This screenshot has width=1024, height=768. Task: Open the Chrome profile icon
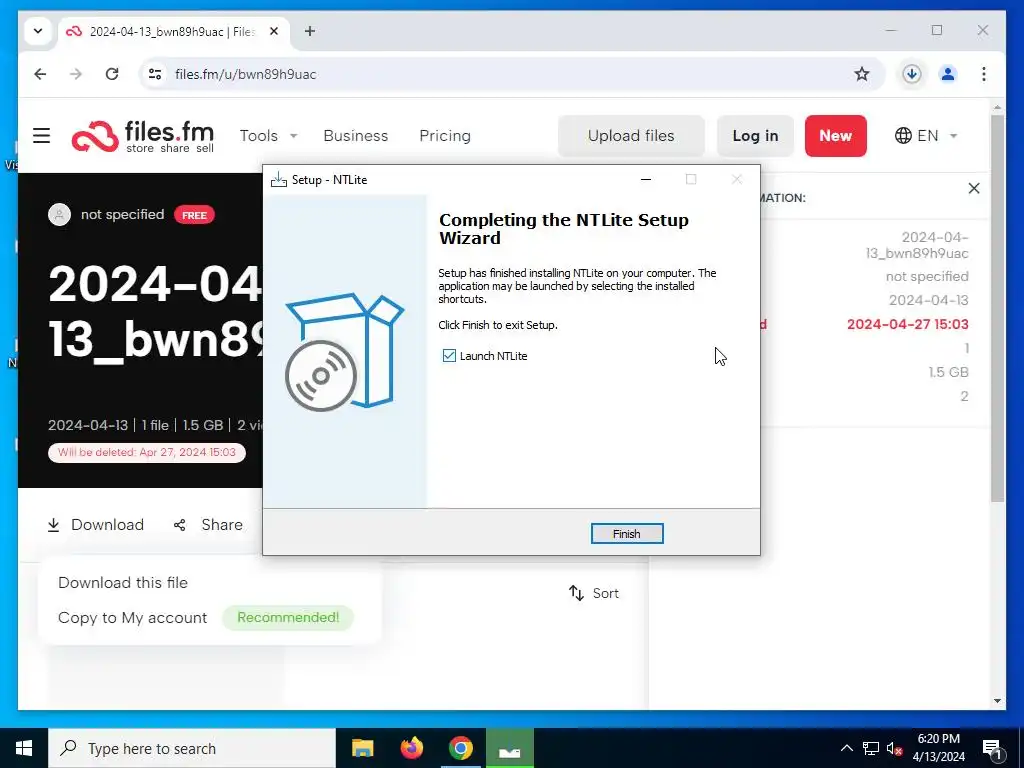(948, 74)
